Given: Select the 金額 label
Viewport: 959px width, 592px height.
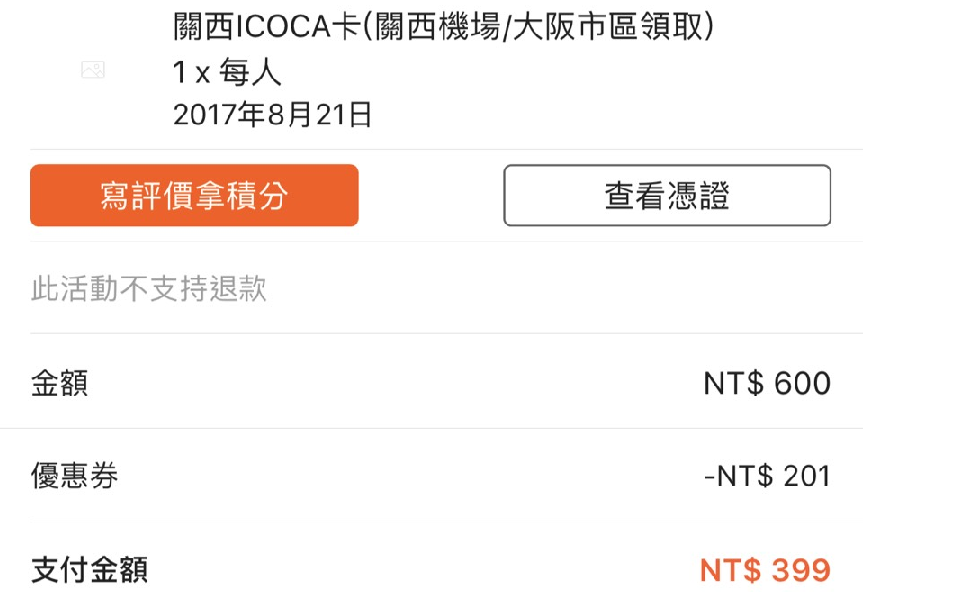Looking at the screenshot, I should (59, 383).
